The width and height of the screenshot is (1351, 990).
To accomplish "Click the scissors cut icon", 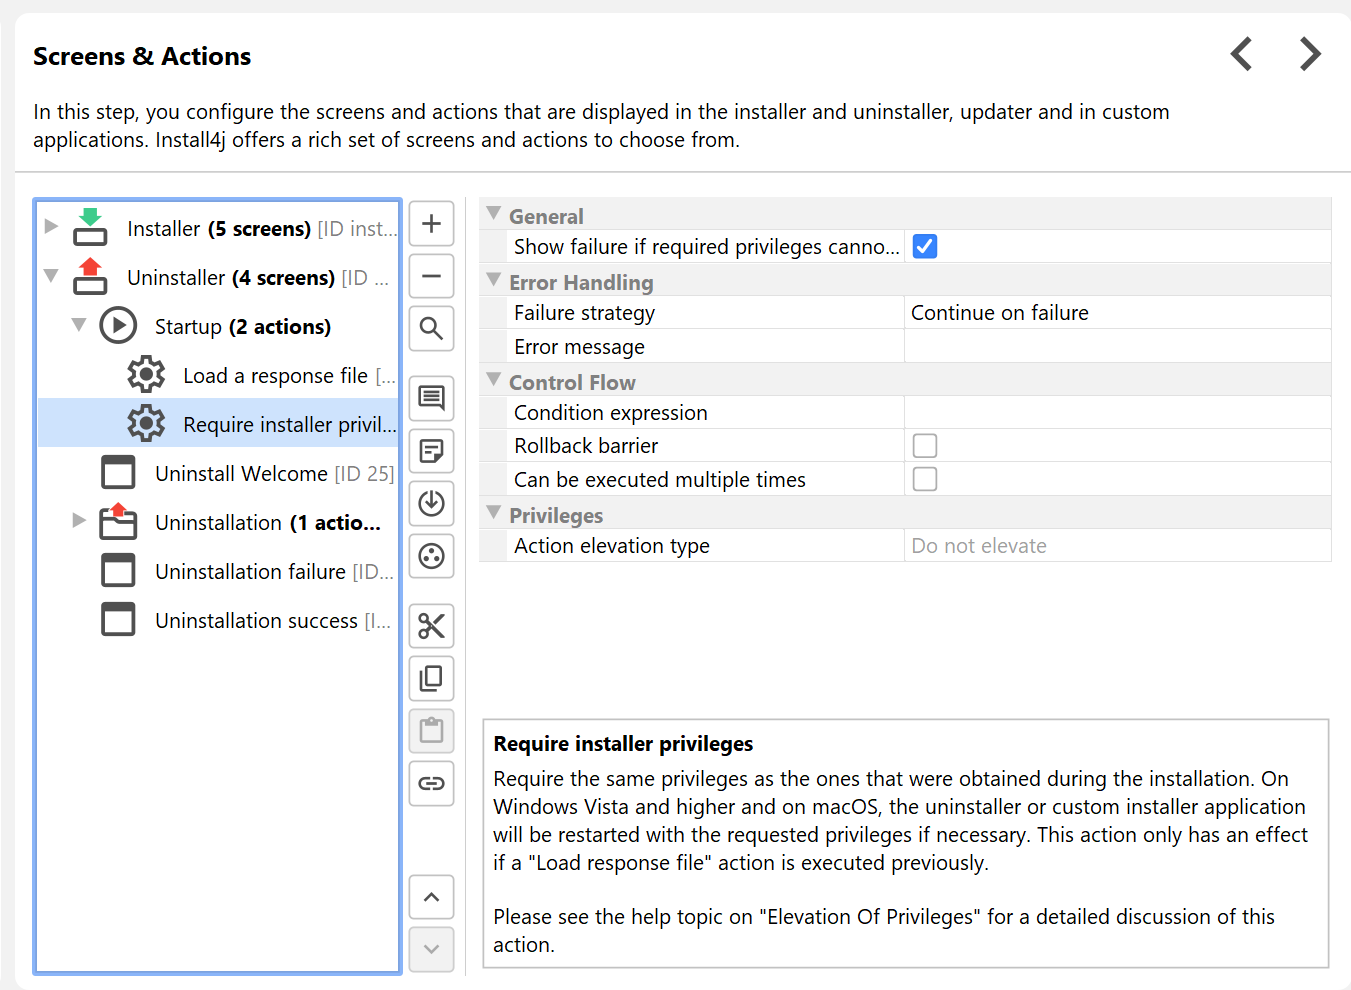I will [431, 626].
